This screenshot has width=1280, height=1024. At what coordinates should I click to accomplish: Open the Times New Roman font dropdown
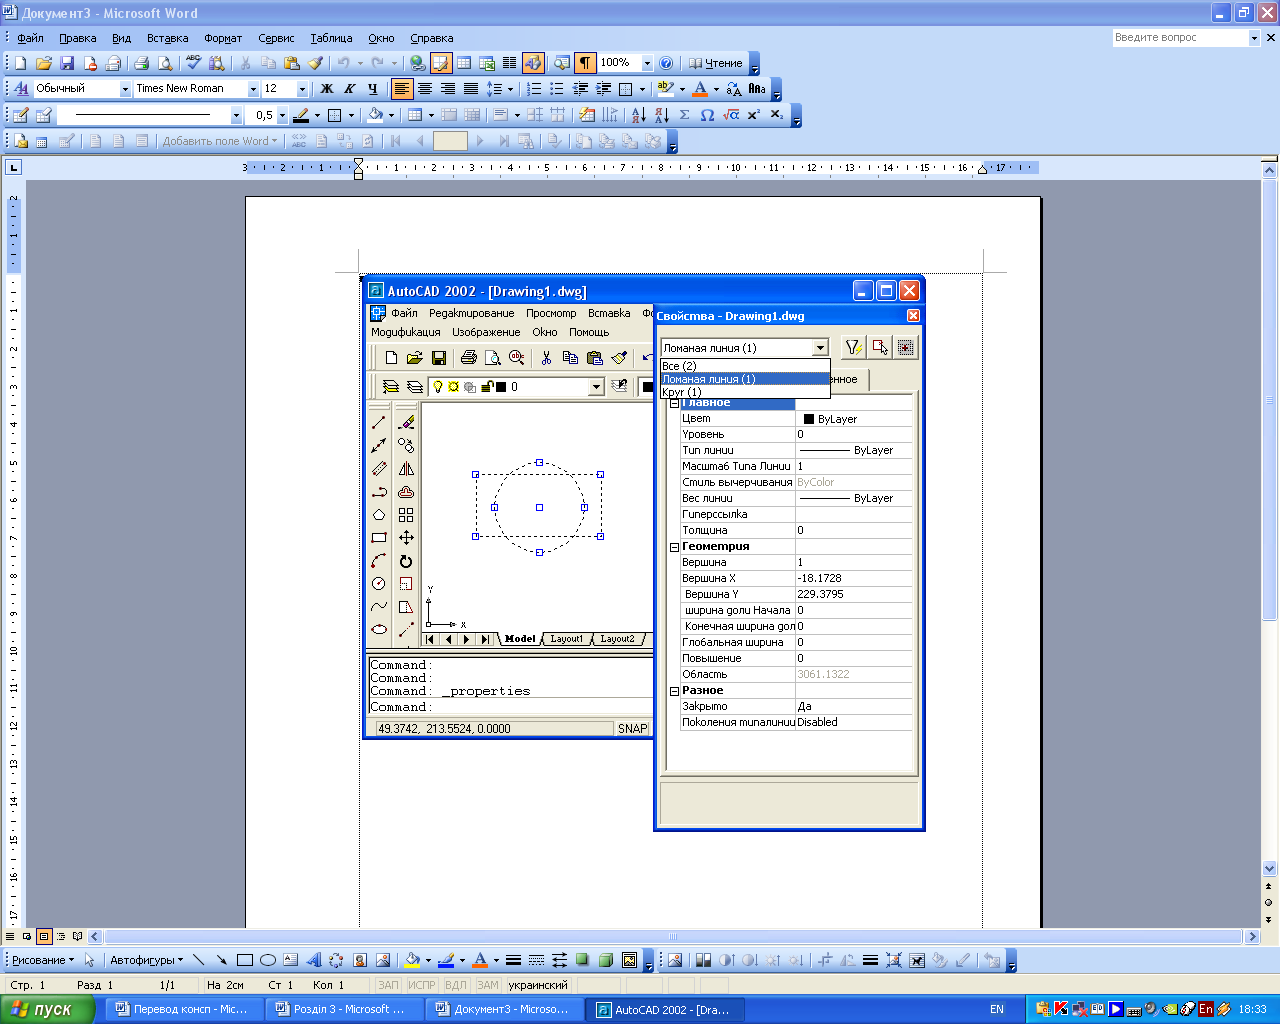click(253, 89)
